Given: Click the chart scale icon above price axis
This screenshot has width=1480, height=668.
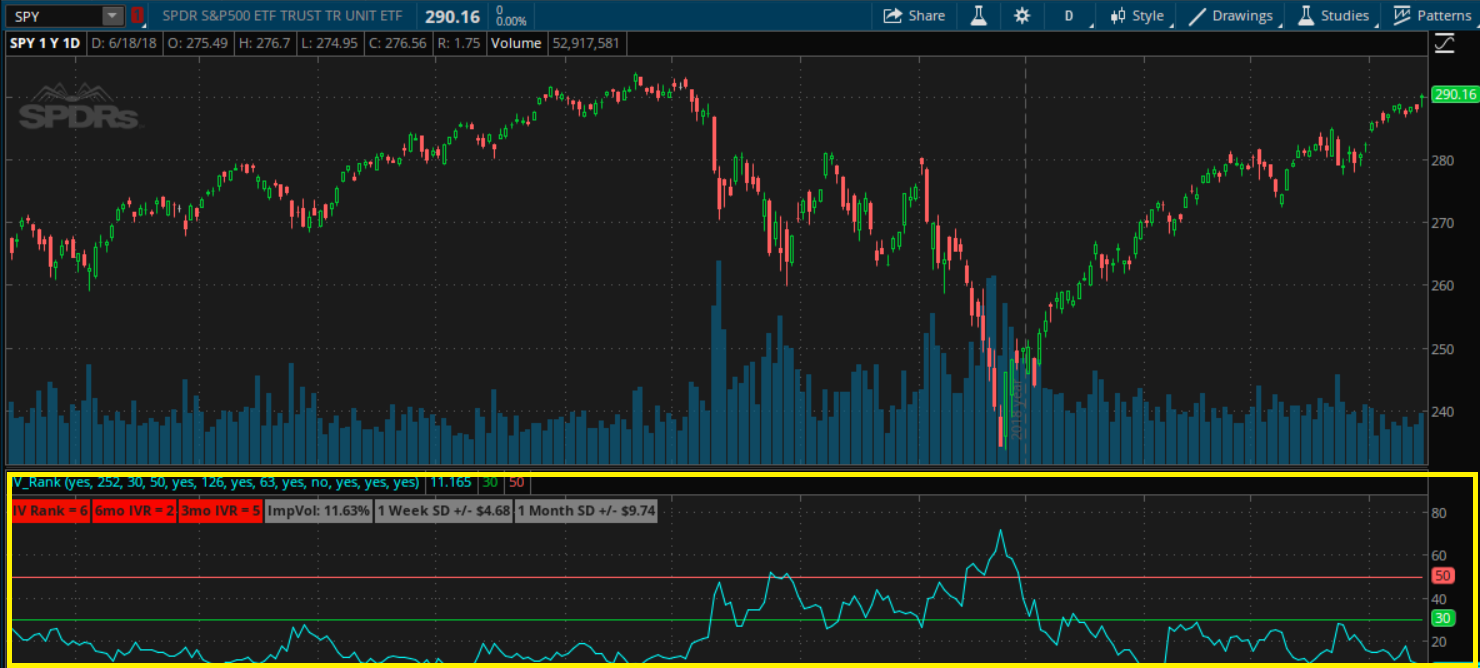Looking at the screenshot, I should (1444, 43).
